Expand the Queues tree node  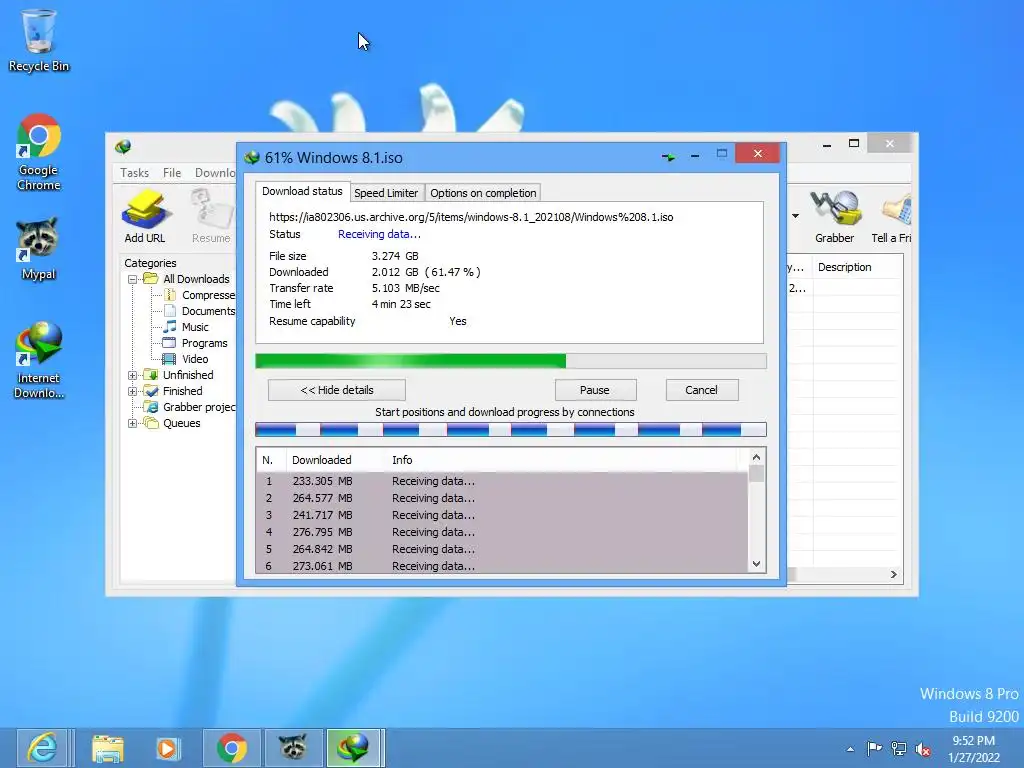[133, 423]
